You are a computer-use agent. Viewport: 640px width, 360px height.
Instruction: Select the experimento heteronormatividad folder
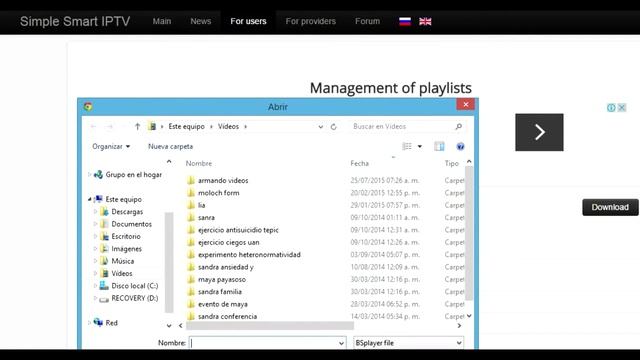[x=249, y=255]
